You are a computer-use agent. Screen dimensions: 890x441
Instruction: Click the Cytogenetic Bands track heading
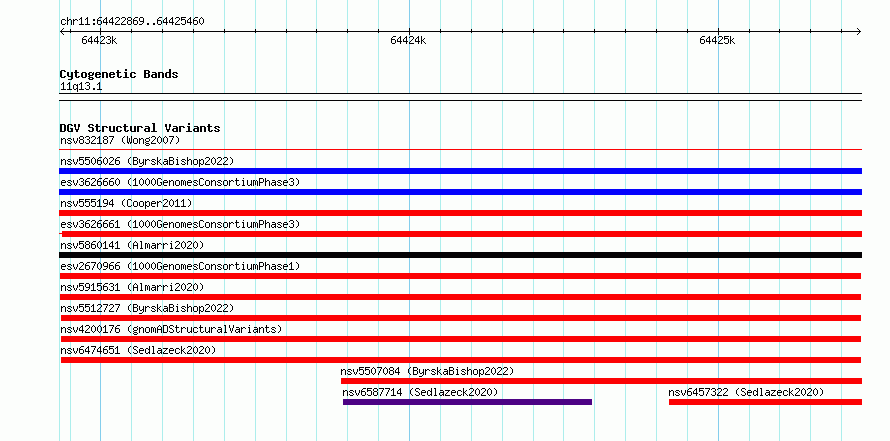click(x=119, y=74)
